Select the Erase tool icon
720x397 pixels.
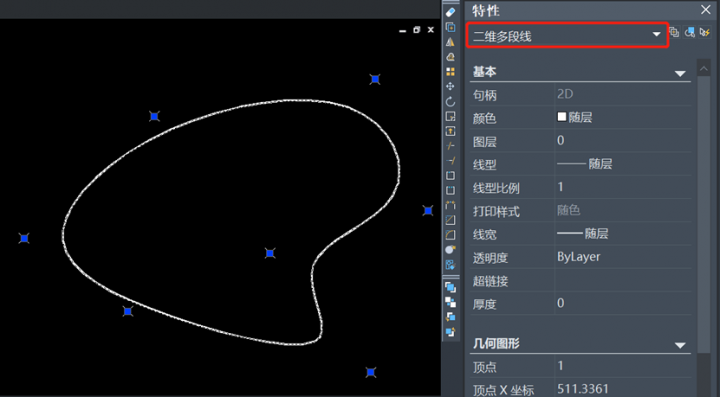click(450, 12)
